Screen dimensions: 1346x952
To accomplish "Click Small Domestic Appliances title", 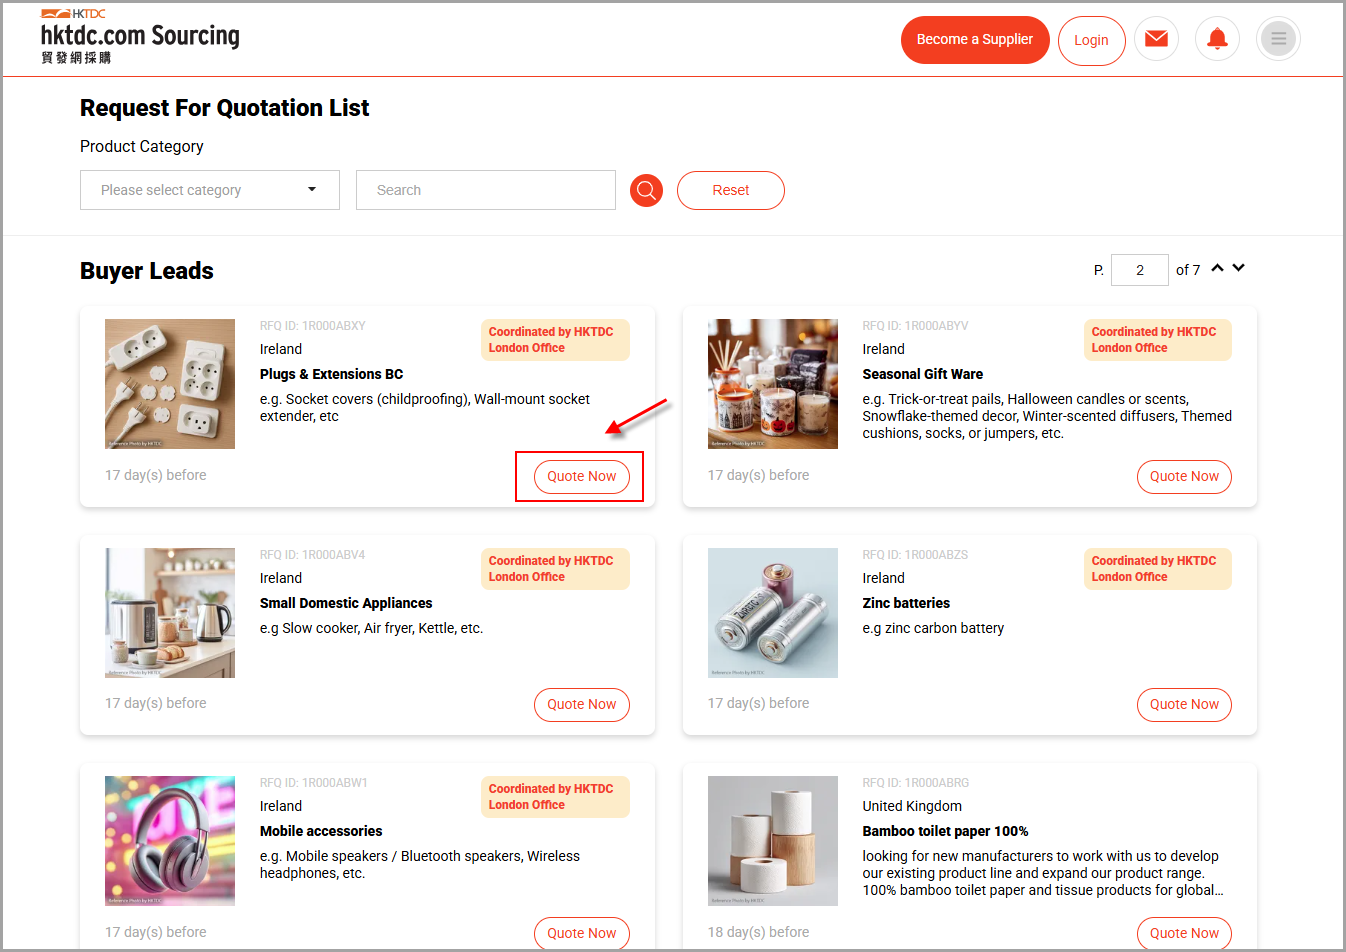I will [x=346, y=603].
